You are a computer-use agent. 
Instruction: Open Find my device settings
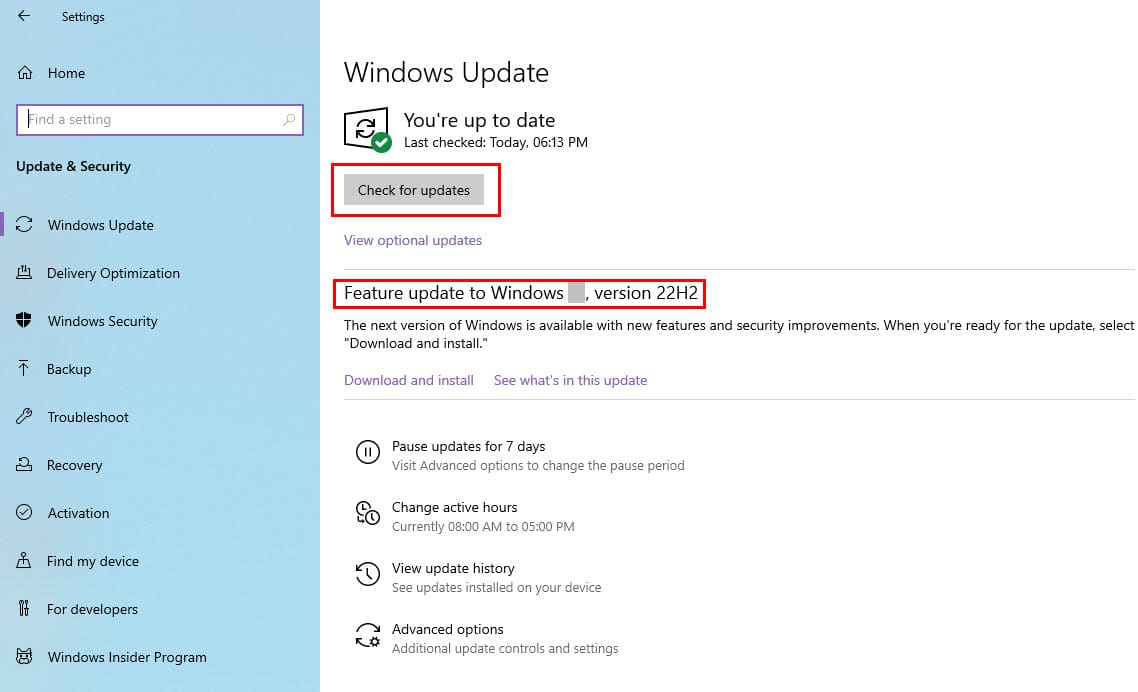tap(92, 561)
